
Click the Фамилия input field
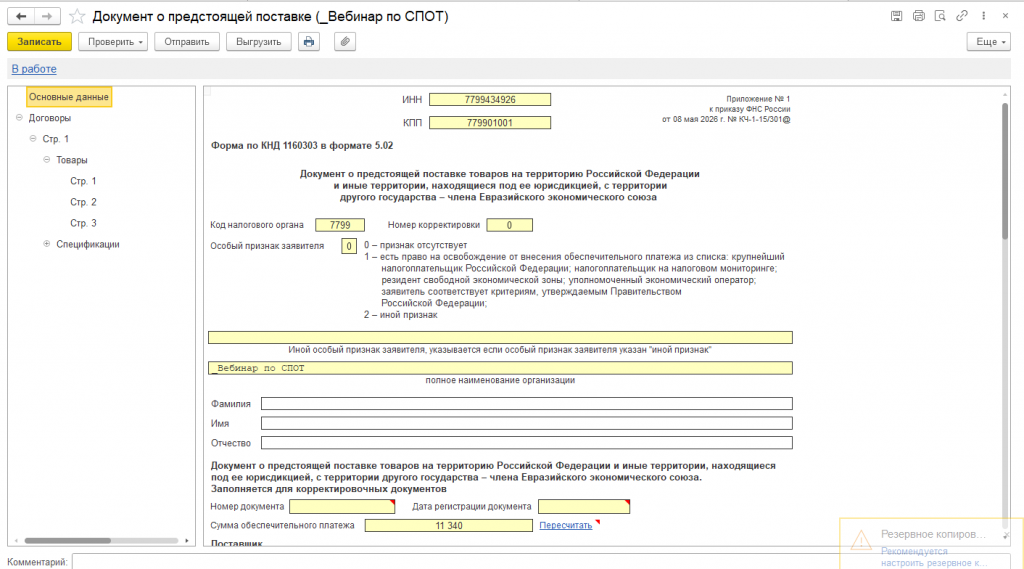(526, 404)
